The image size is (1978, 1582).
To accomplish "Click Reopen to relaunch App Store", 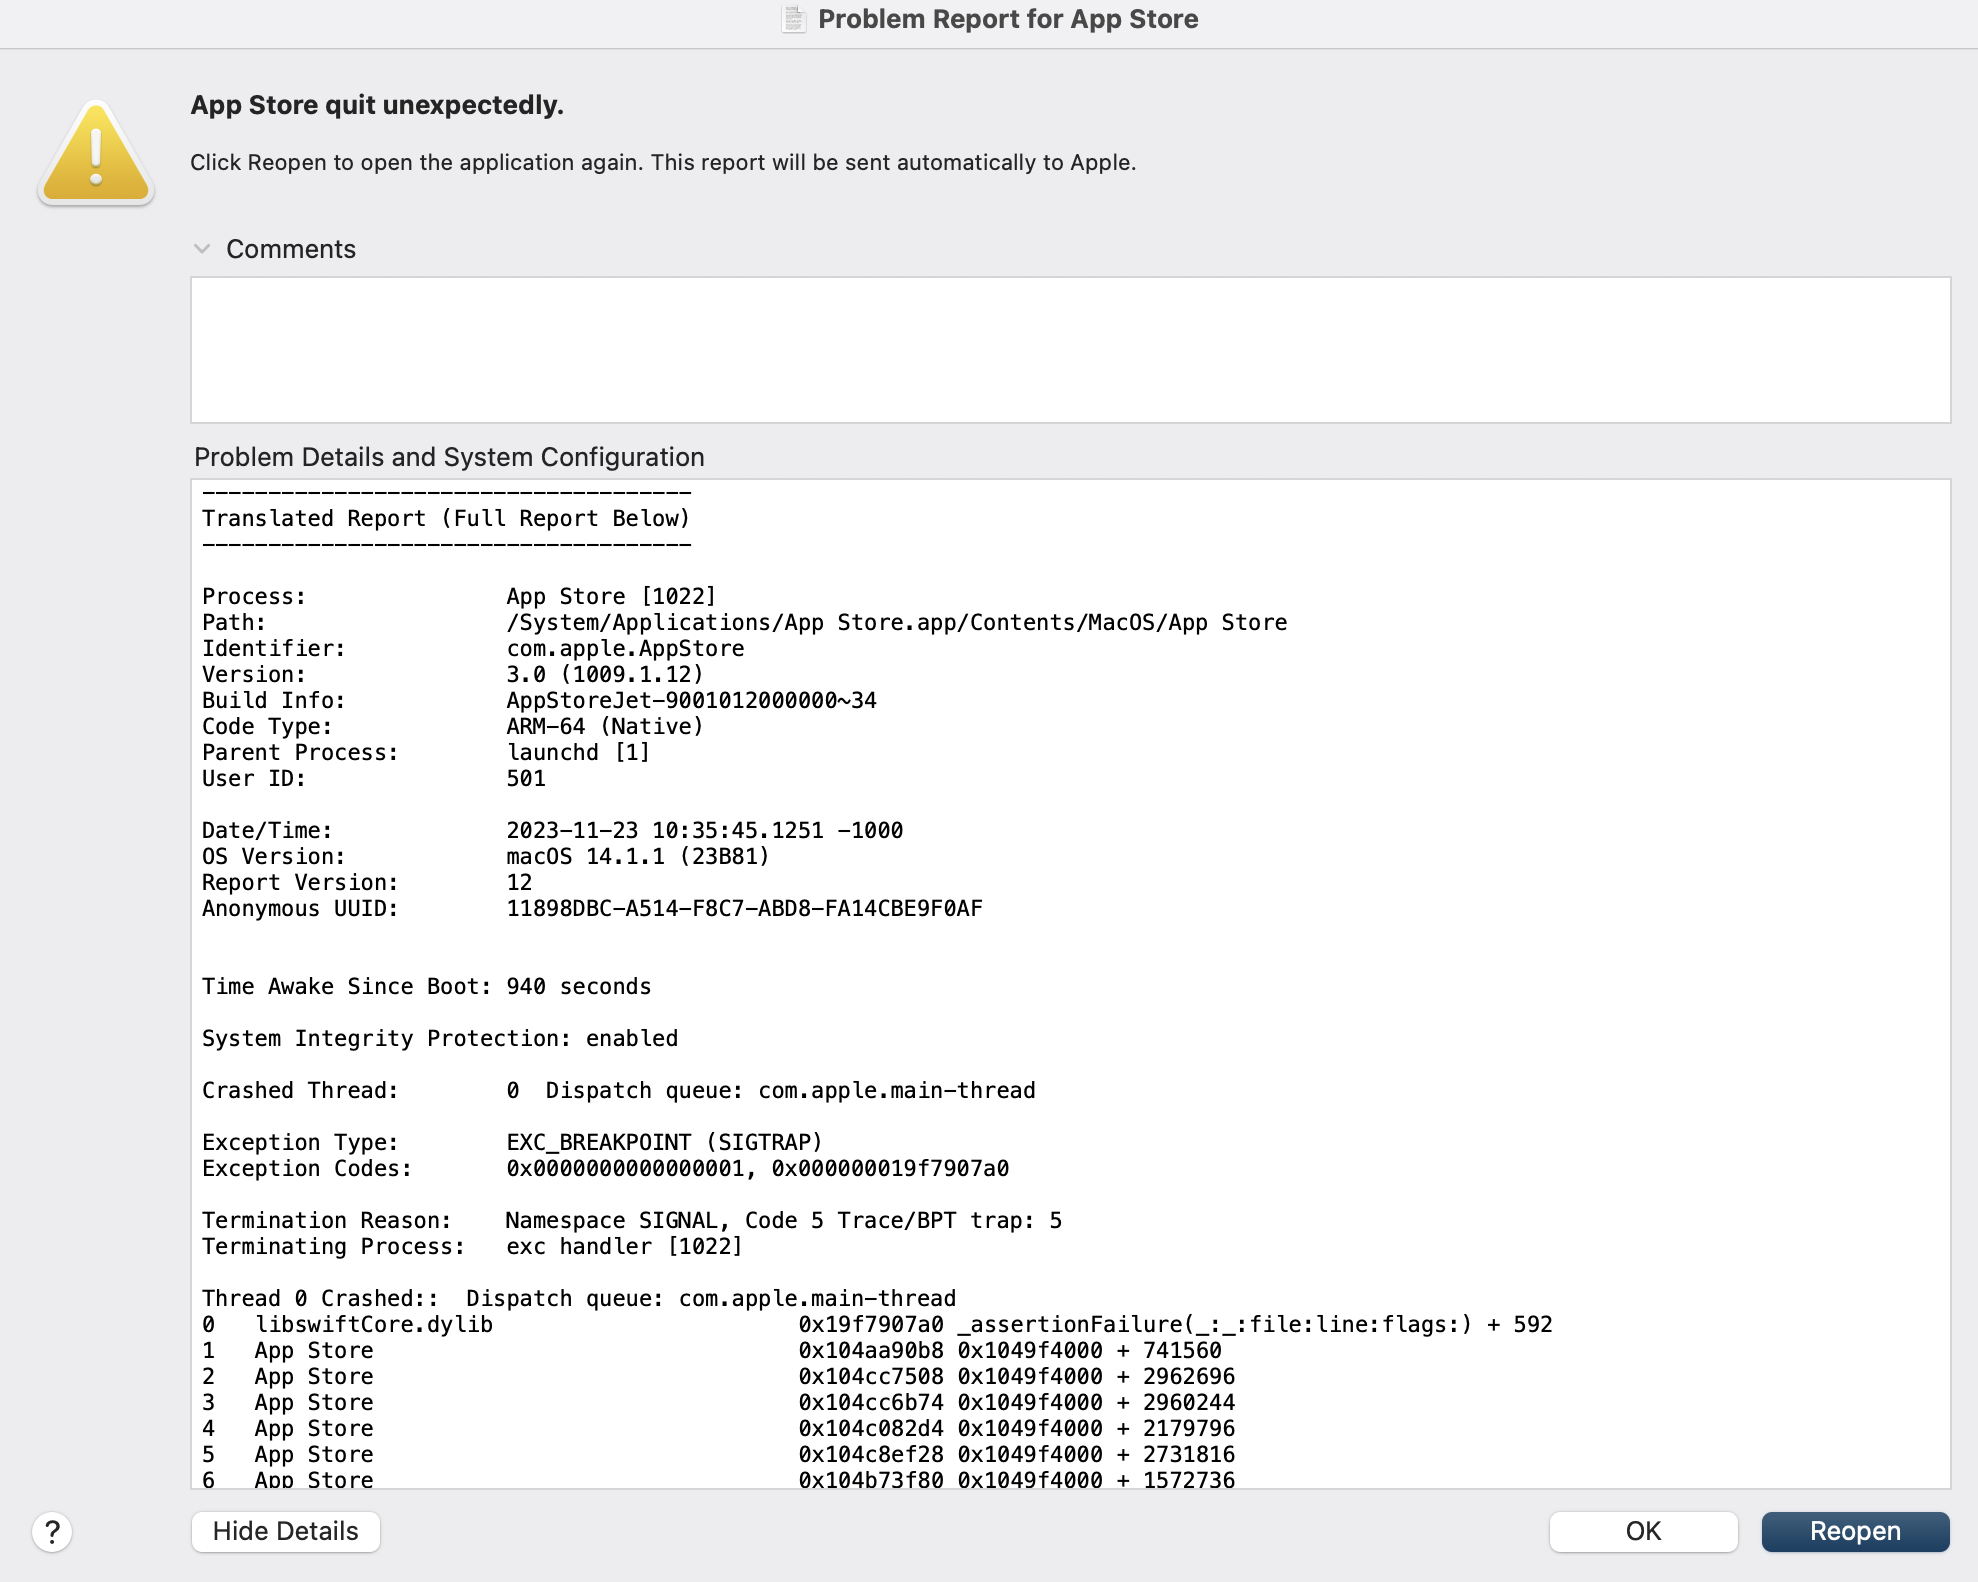I will [1855, 1531].
